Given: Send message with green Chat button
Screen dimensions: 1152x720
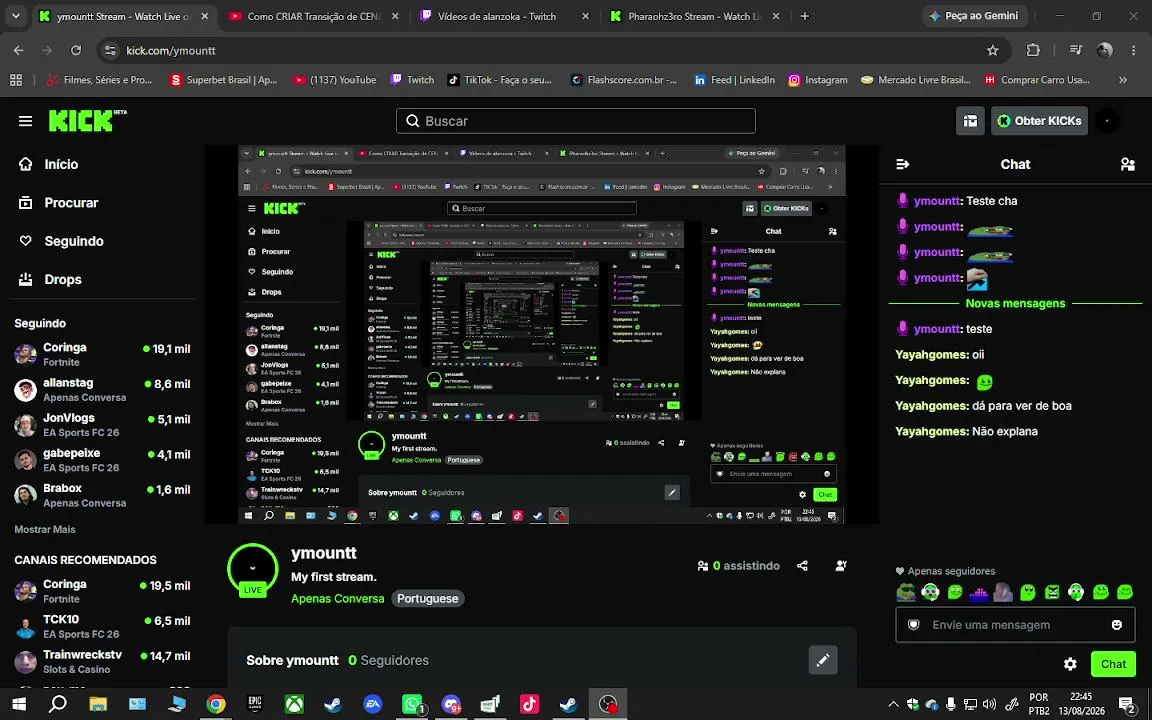Looking at the screenshot, I should (x=1113, y=664).
